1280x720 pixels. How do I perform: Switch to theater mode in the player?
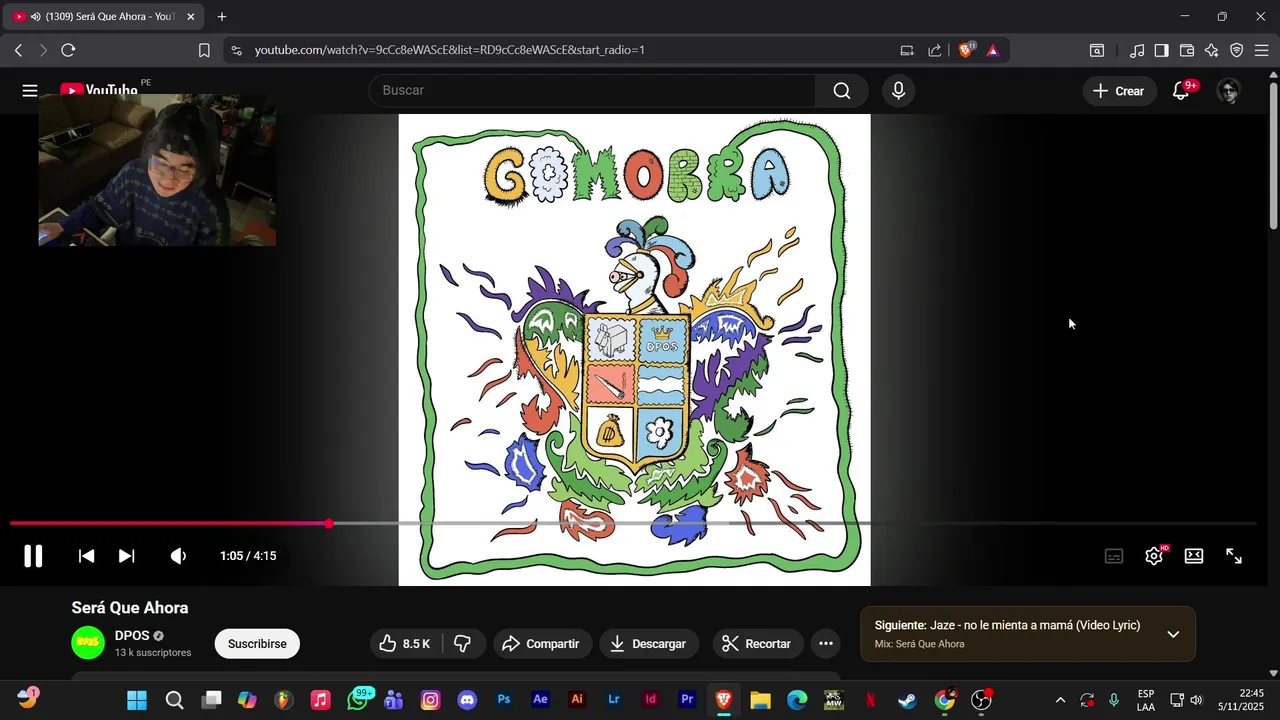pos(1194,556)
